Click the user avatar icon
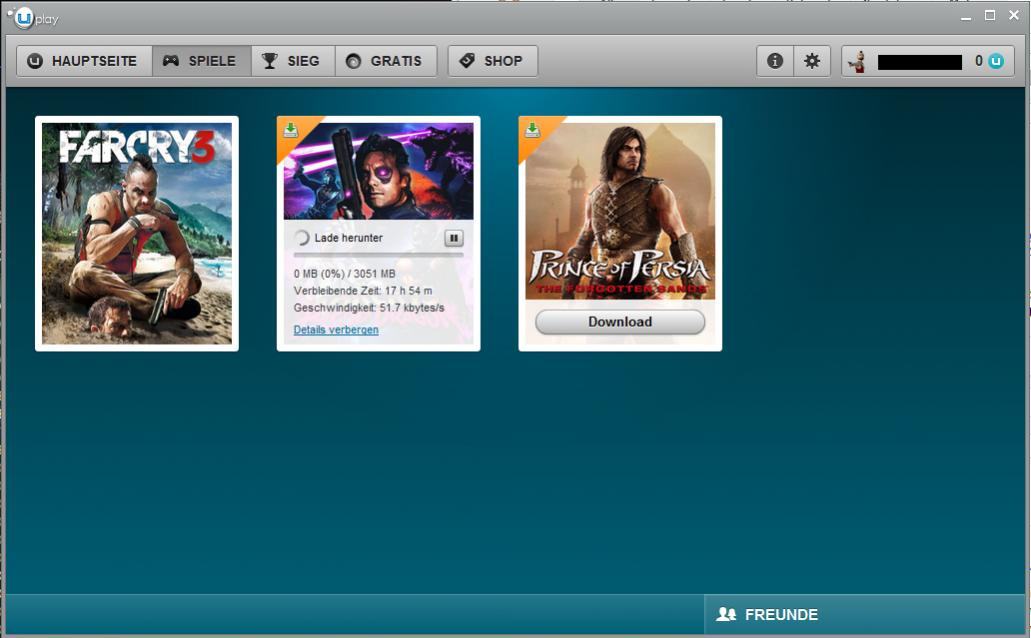Screen dimensions: 1031x638 pyautogui.click(x=857, y=62)
